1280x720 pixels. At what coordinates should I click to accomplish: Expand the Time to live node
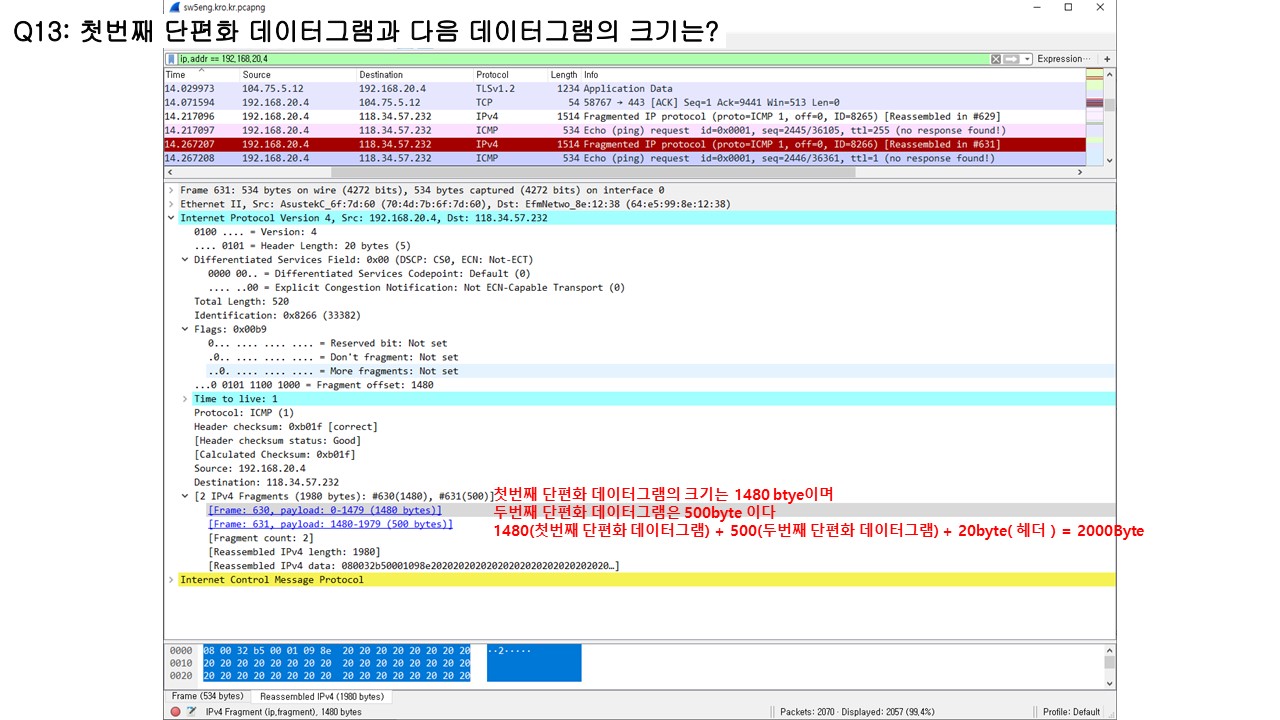pyautogui.click(x=185, y=399)
